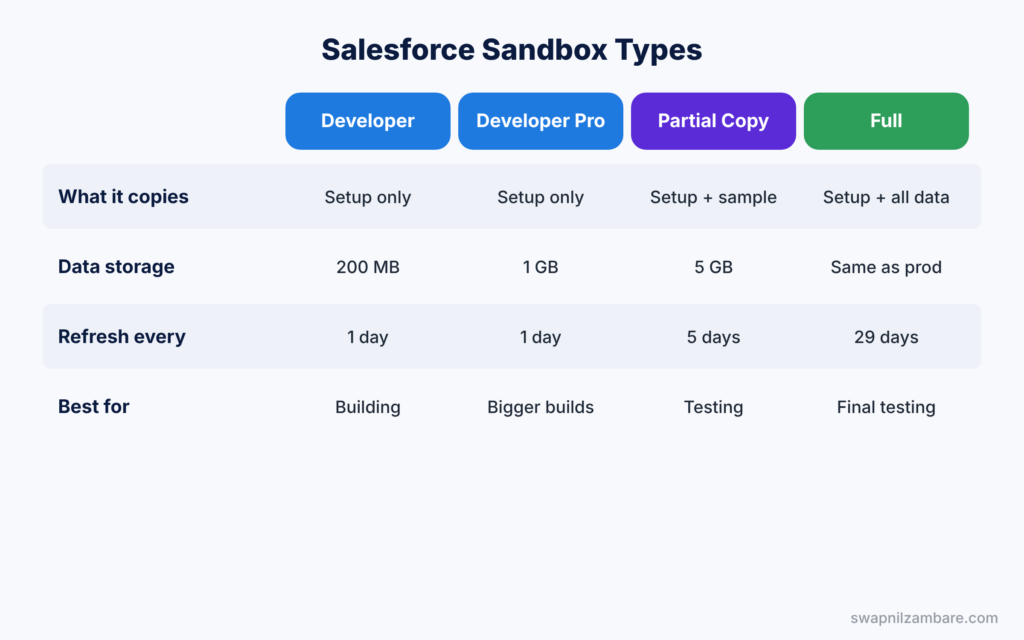The image size is (1024, 640).
Task: Click '1 day' refresh under Developer Pro
Action: coord(541,337)
